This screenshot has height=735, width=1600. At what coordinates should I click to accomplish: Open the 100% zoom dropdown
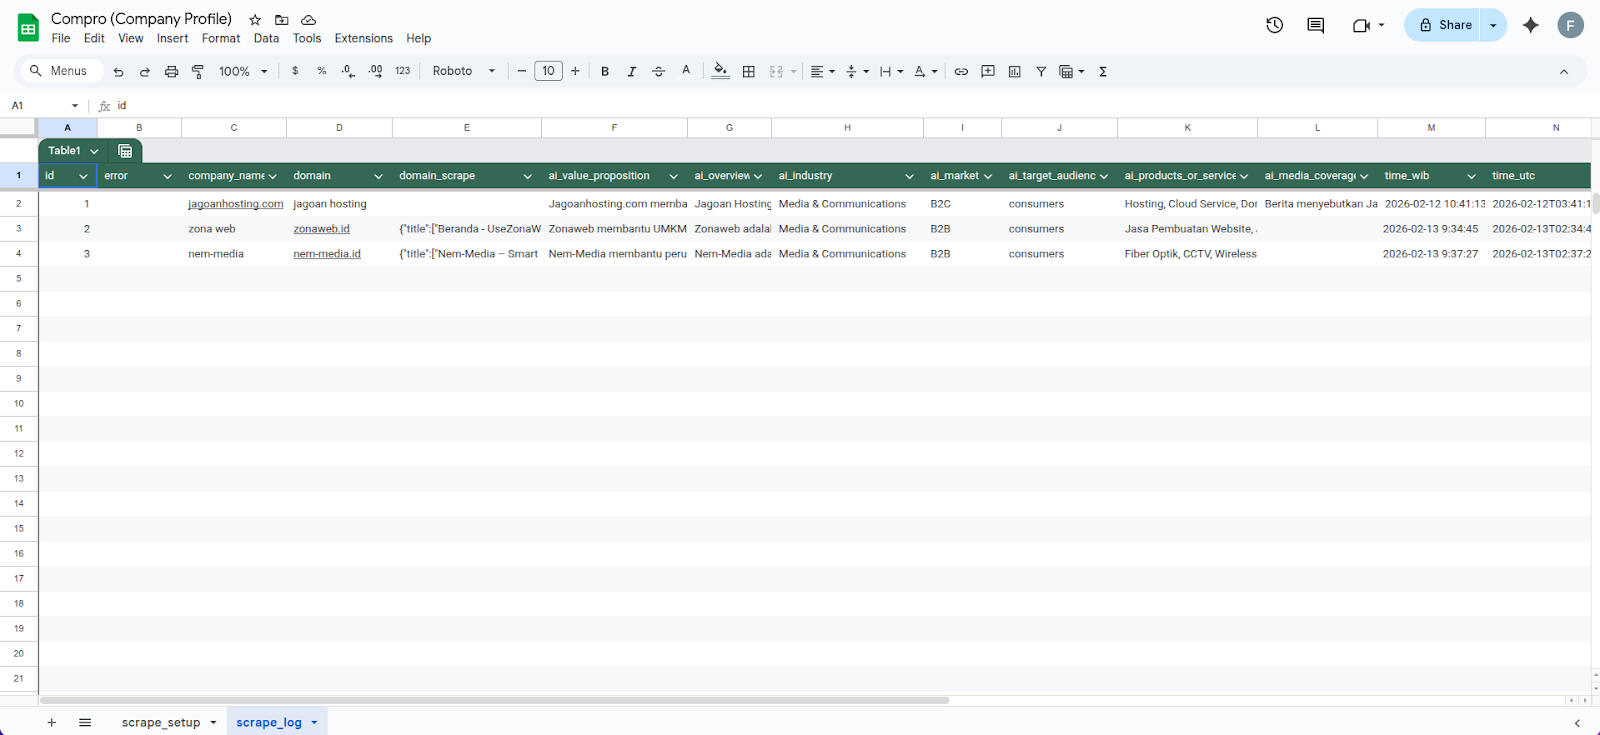pos(243,72)
